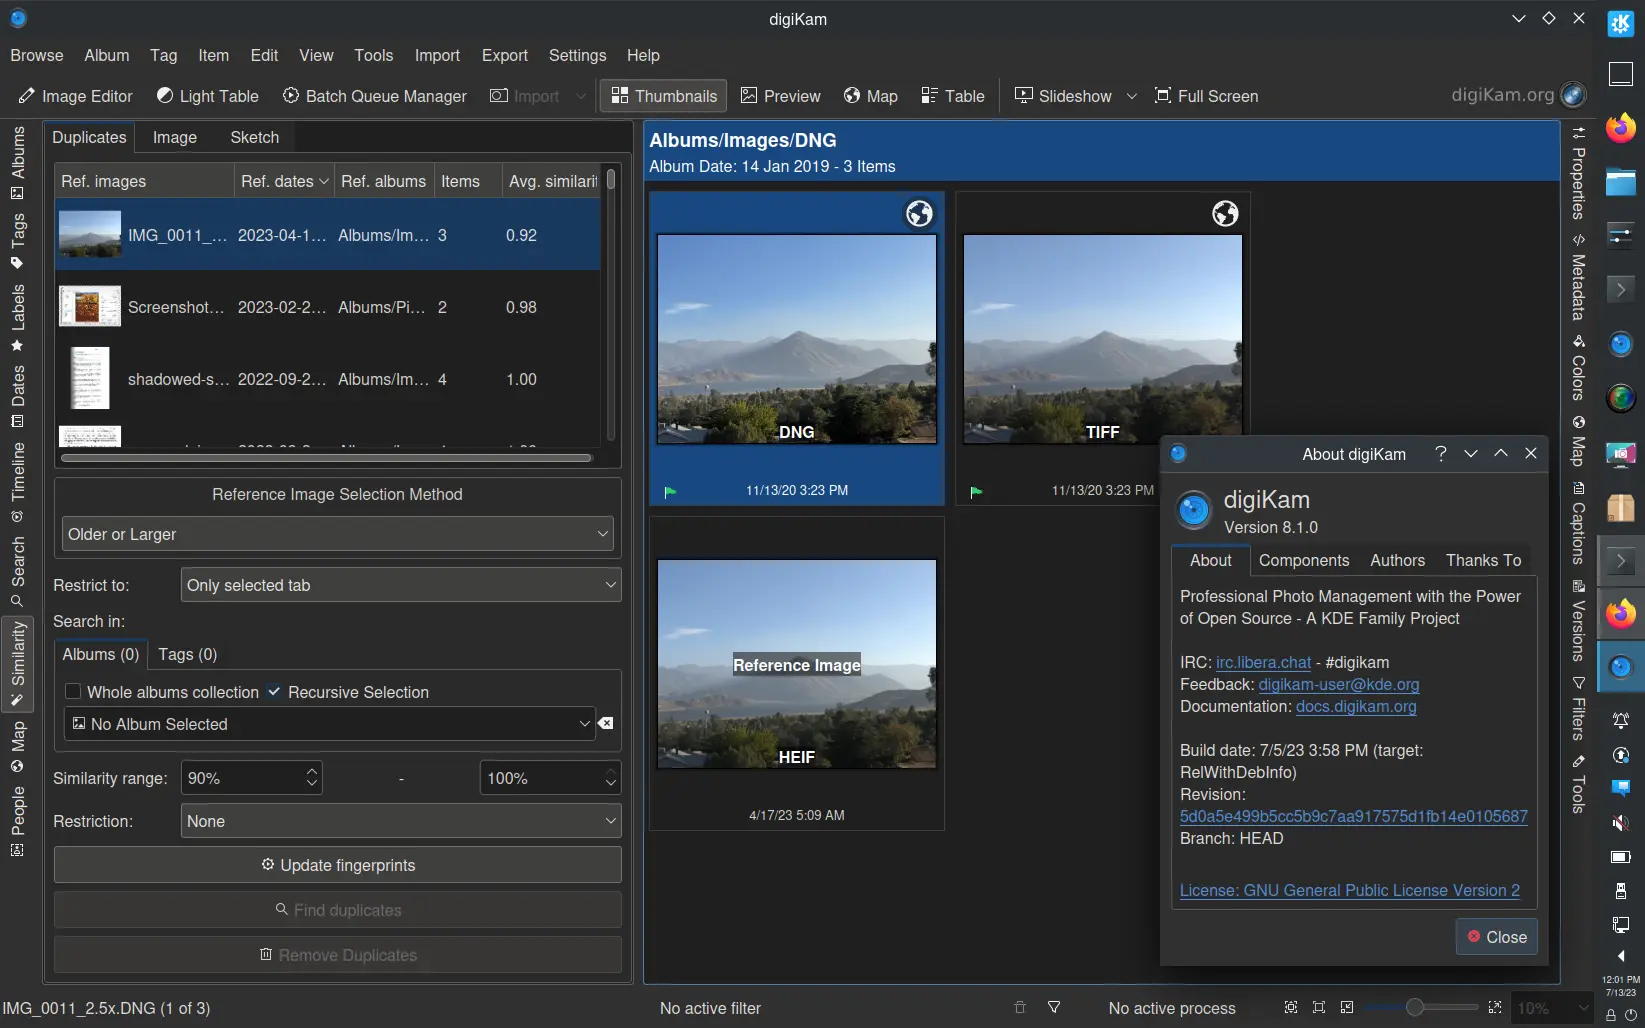Open the docs.digikam.org link
Screen dimensions: 1645x1028
(x=1356, y=706)
